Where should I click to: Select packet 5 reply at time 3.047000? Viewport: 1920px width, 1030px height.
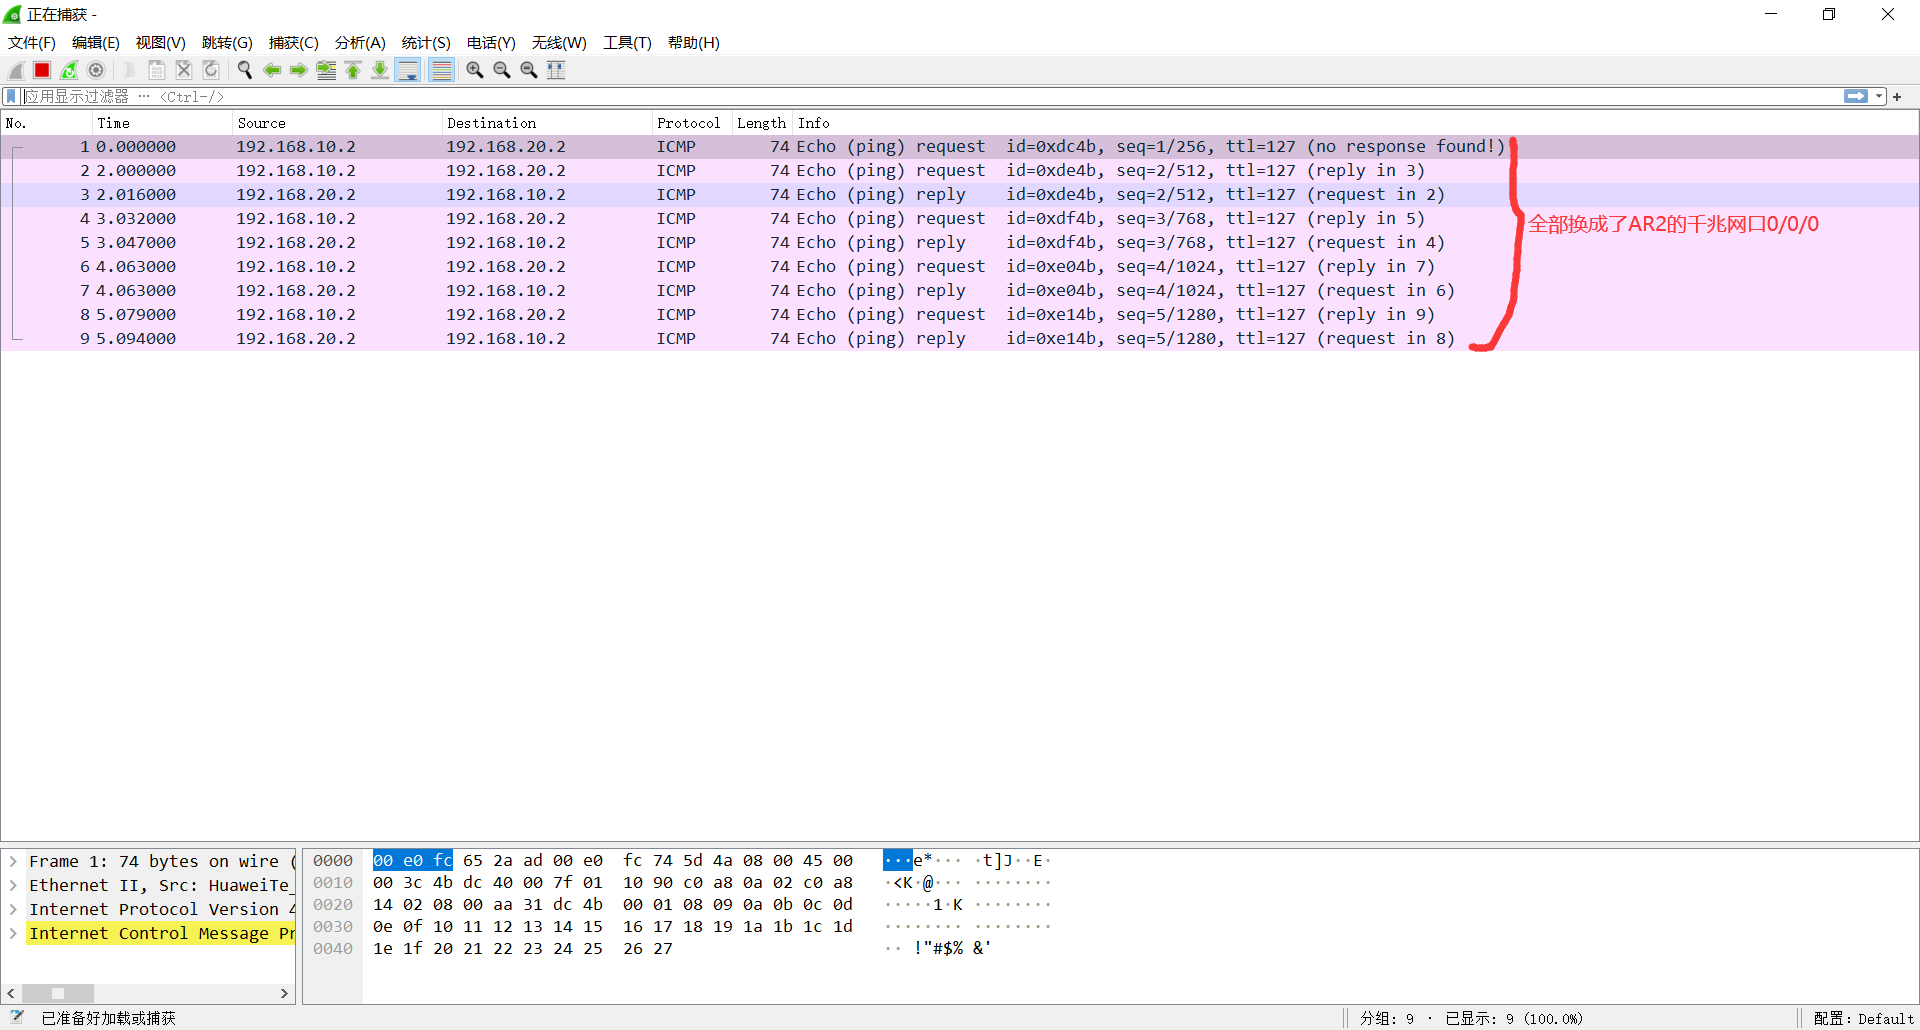(x=960, y=243)
